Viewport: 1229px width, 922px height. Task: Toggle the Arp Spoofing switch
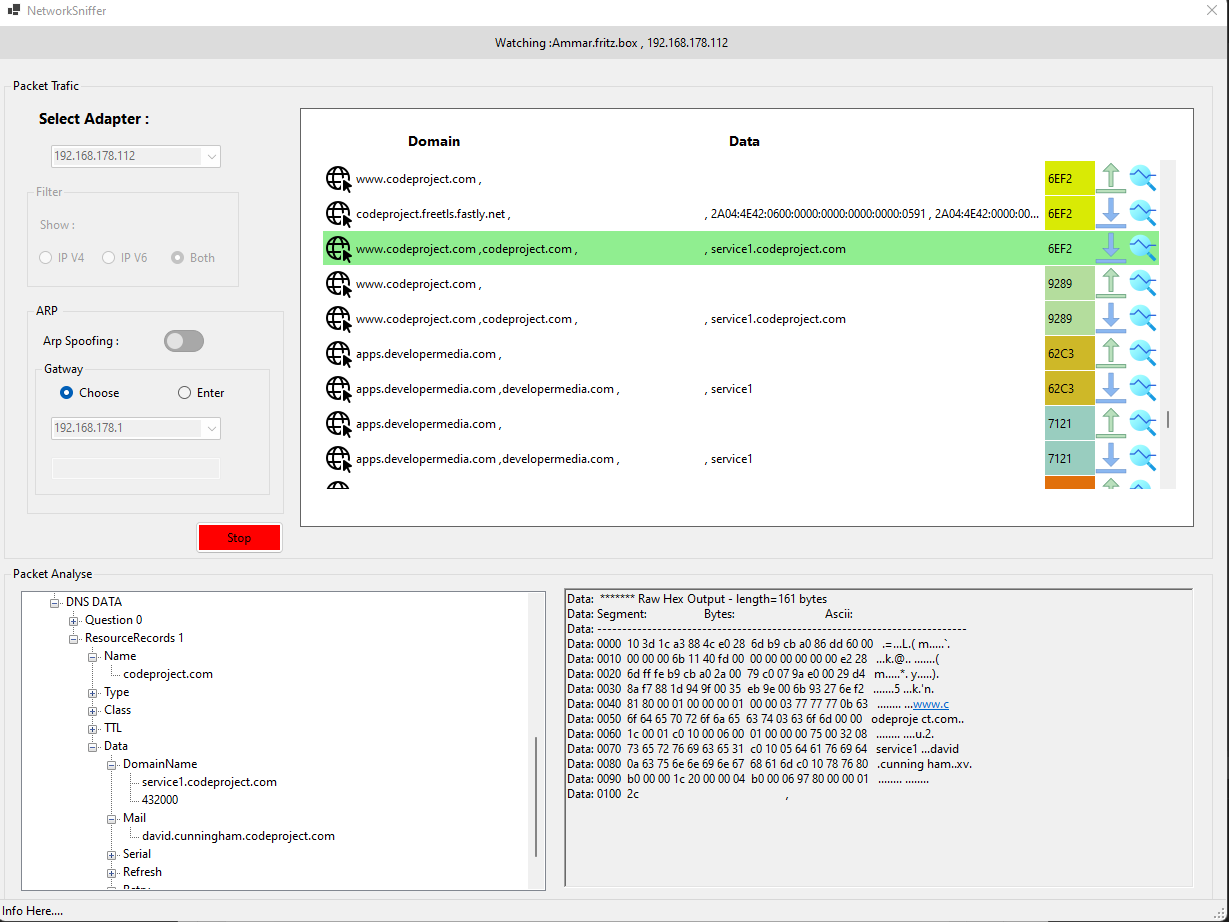184,341
